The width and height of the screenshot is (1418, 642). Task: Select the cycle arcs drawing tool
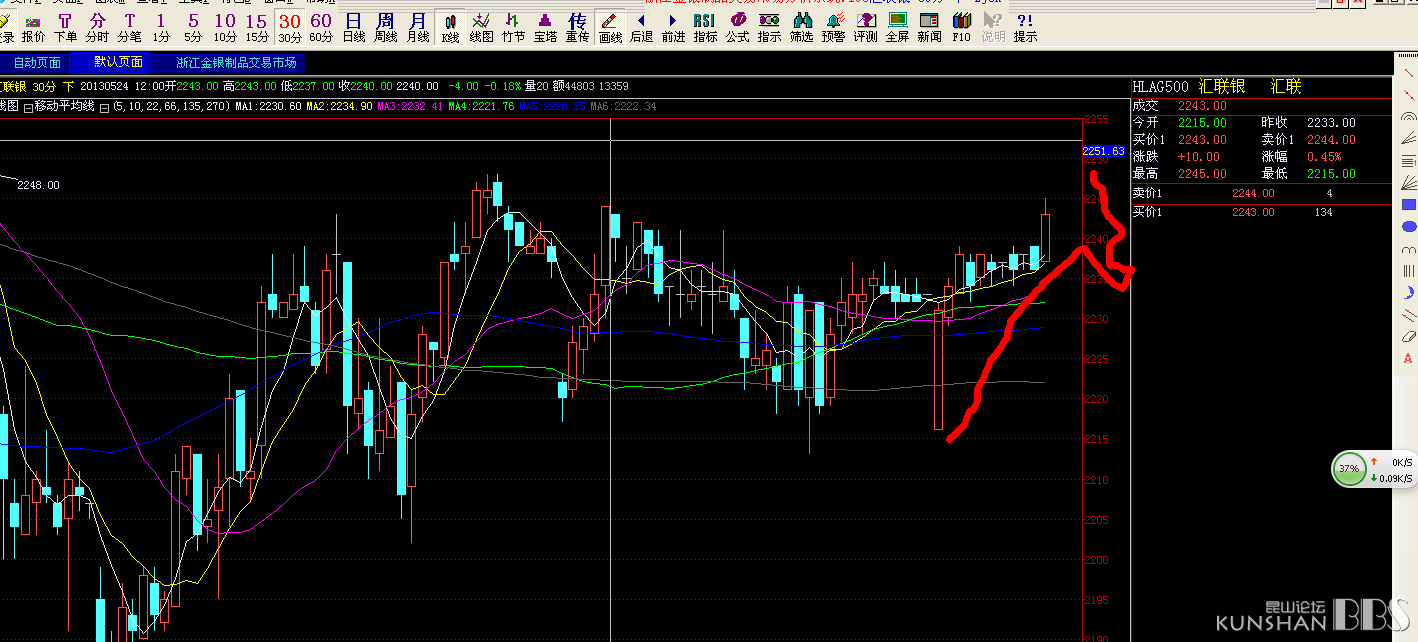[1409, 249]
